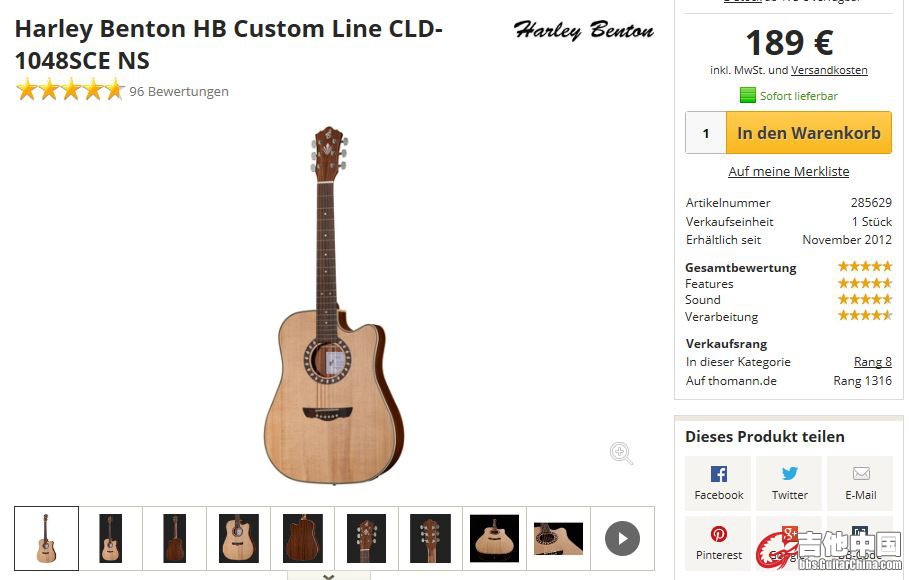This screenshot has width=909, height=580.
Task: Click the Harley Benton brand logo
Action: 584,30
